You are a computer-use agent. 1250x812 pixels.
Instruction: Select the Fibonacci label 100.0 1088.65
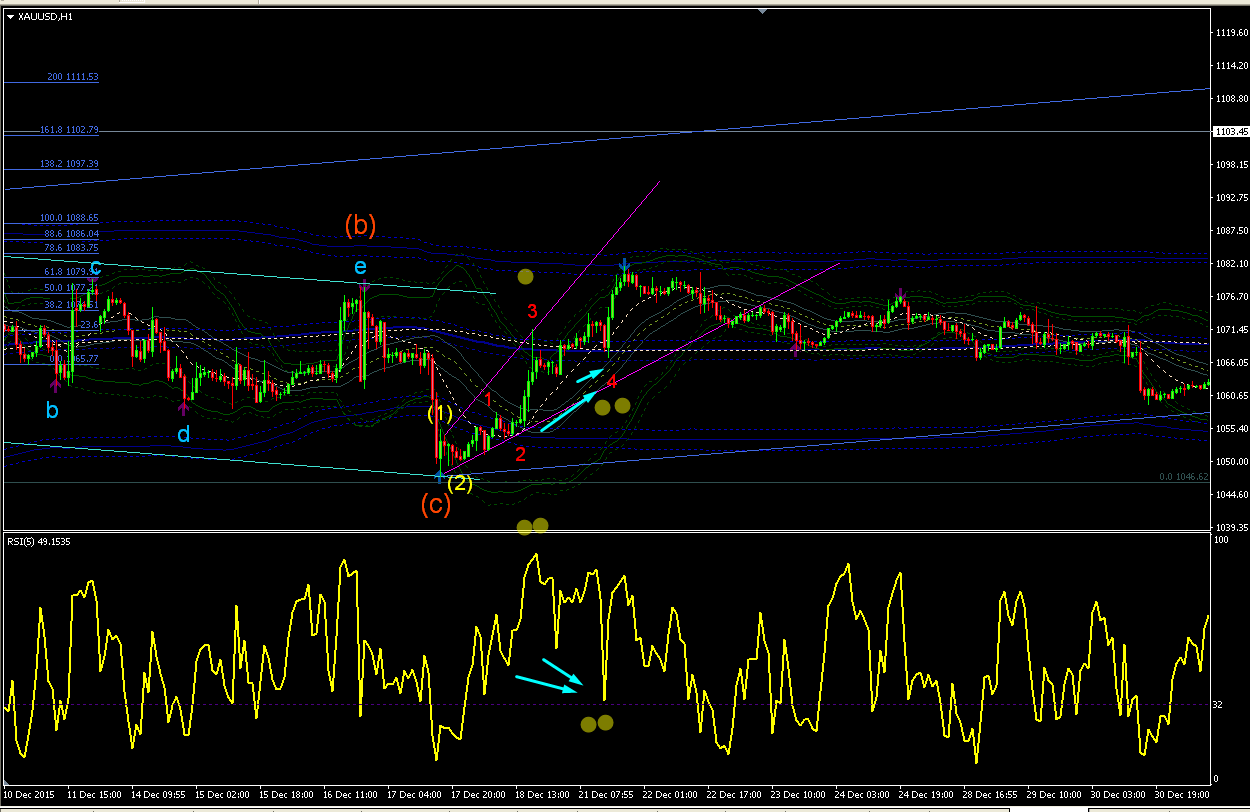coord(68,218)
